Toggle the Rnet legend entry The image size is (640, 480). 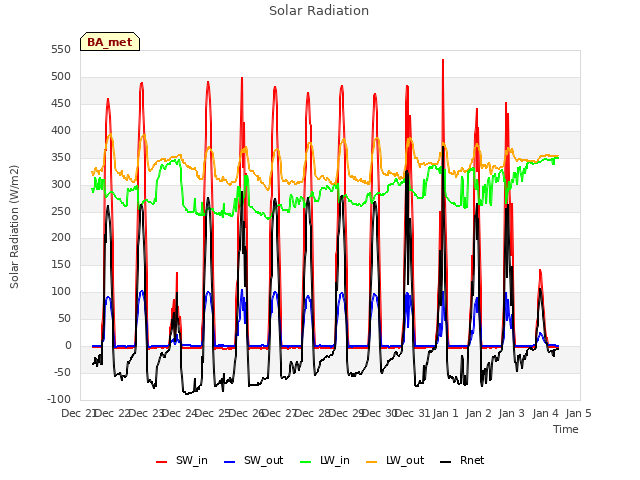click(462, 460)
